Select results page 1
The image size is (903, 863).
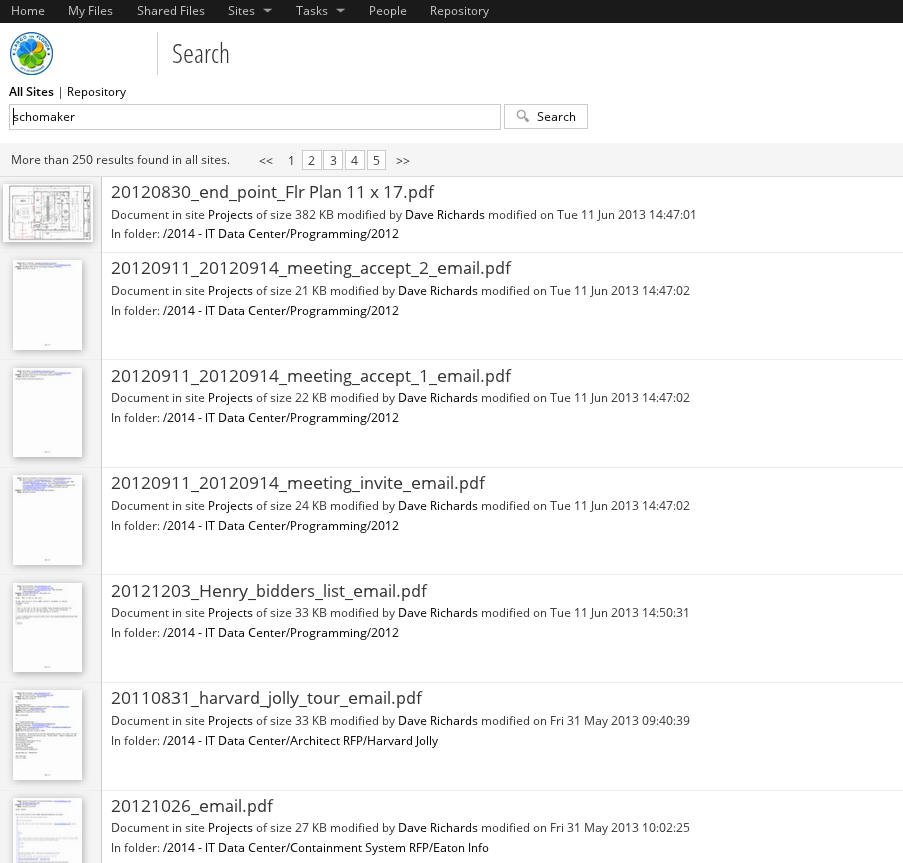point(291,161)
